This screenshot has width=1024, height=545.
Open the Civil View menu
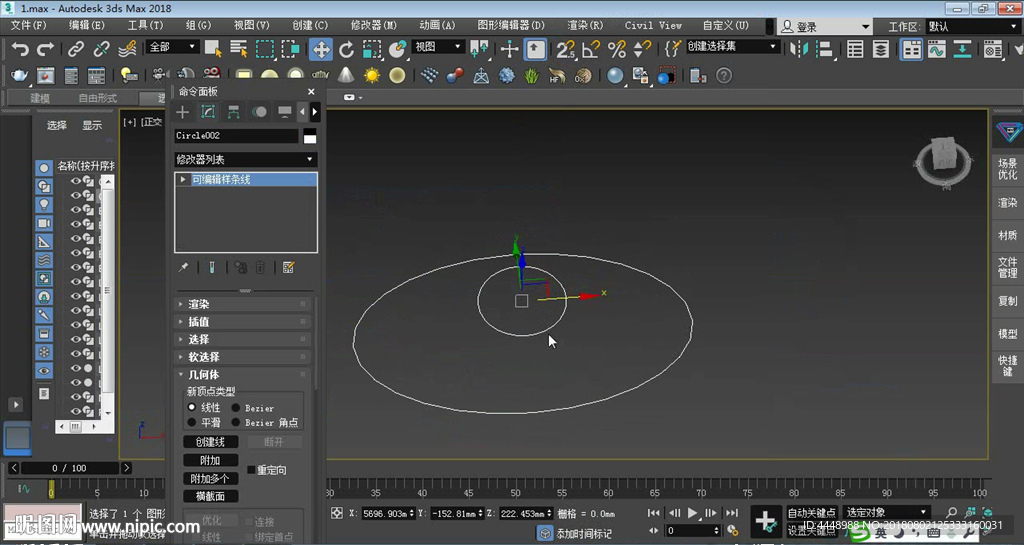[x=653, y=25]
